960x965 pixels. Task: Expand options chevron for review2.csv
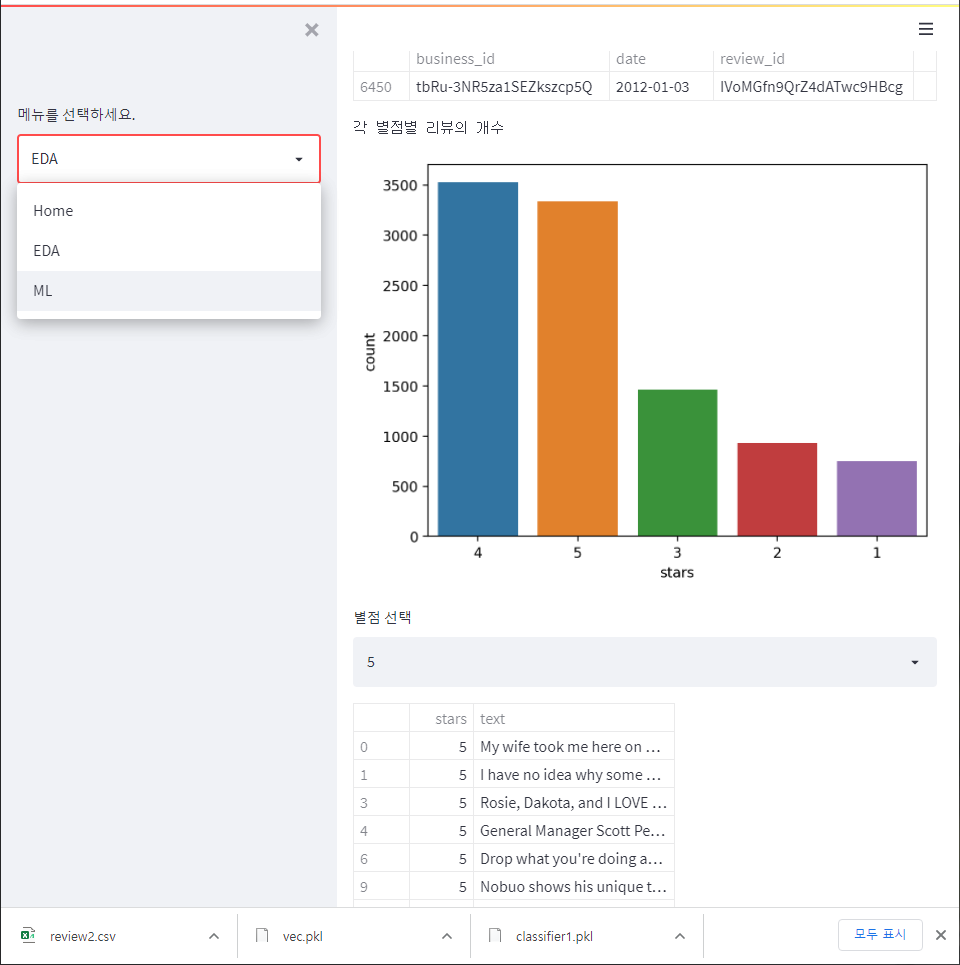click(214, 936)
